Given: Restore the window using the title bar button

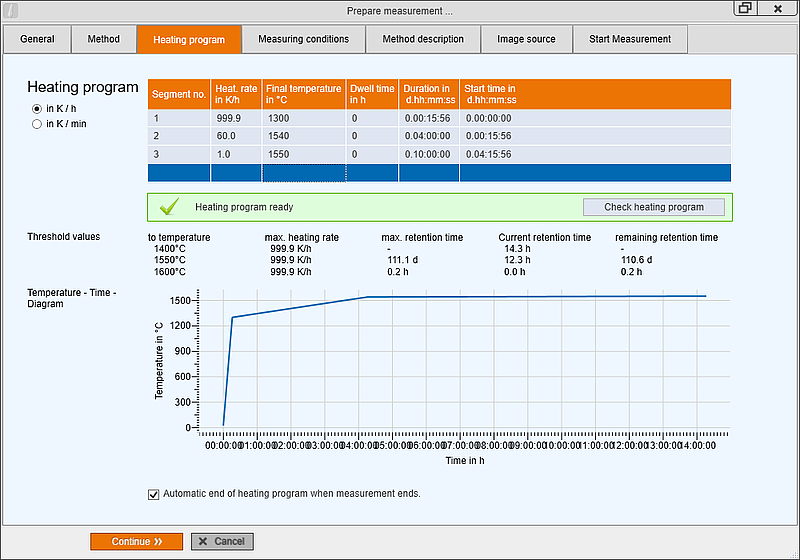Looking at the screenshot, I should pos(745,8).
